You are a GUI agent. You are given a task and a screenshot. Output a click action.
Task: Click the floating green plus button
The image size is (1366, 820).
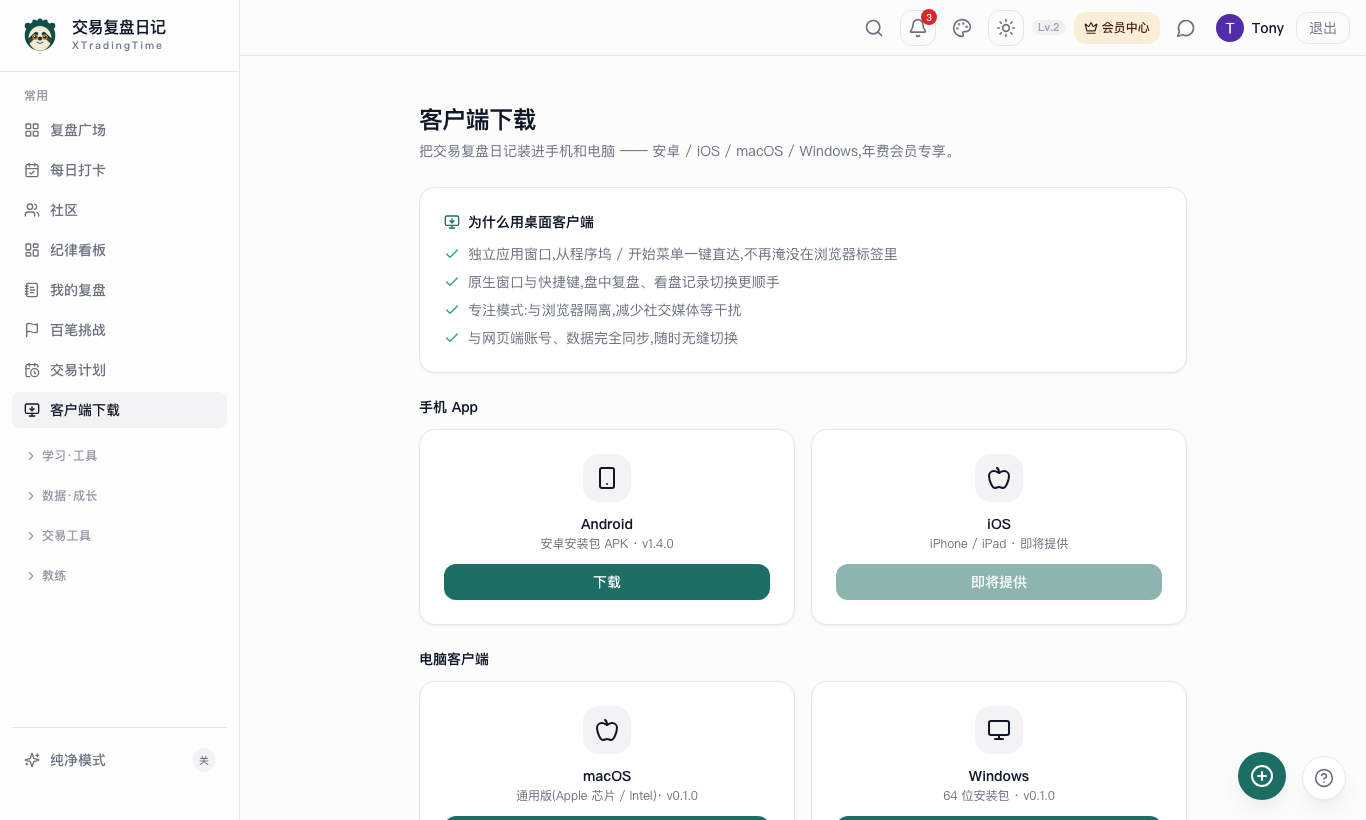point(1262,776)
